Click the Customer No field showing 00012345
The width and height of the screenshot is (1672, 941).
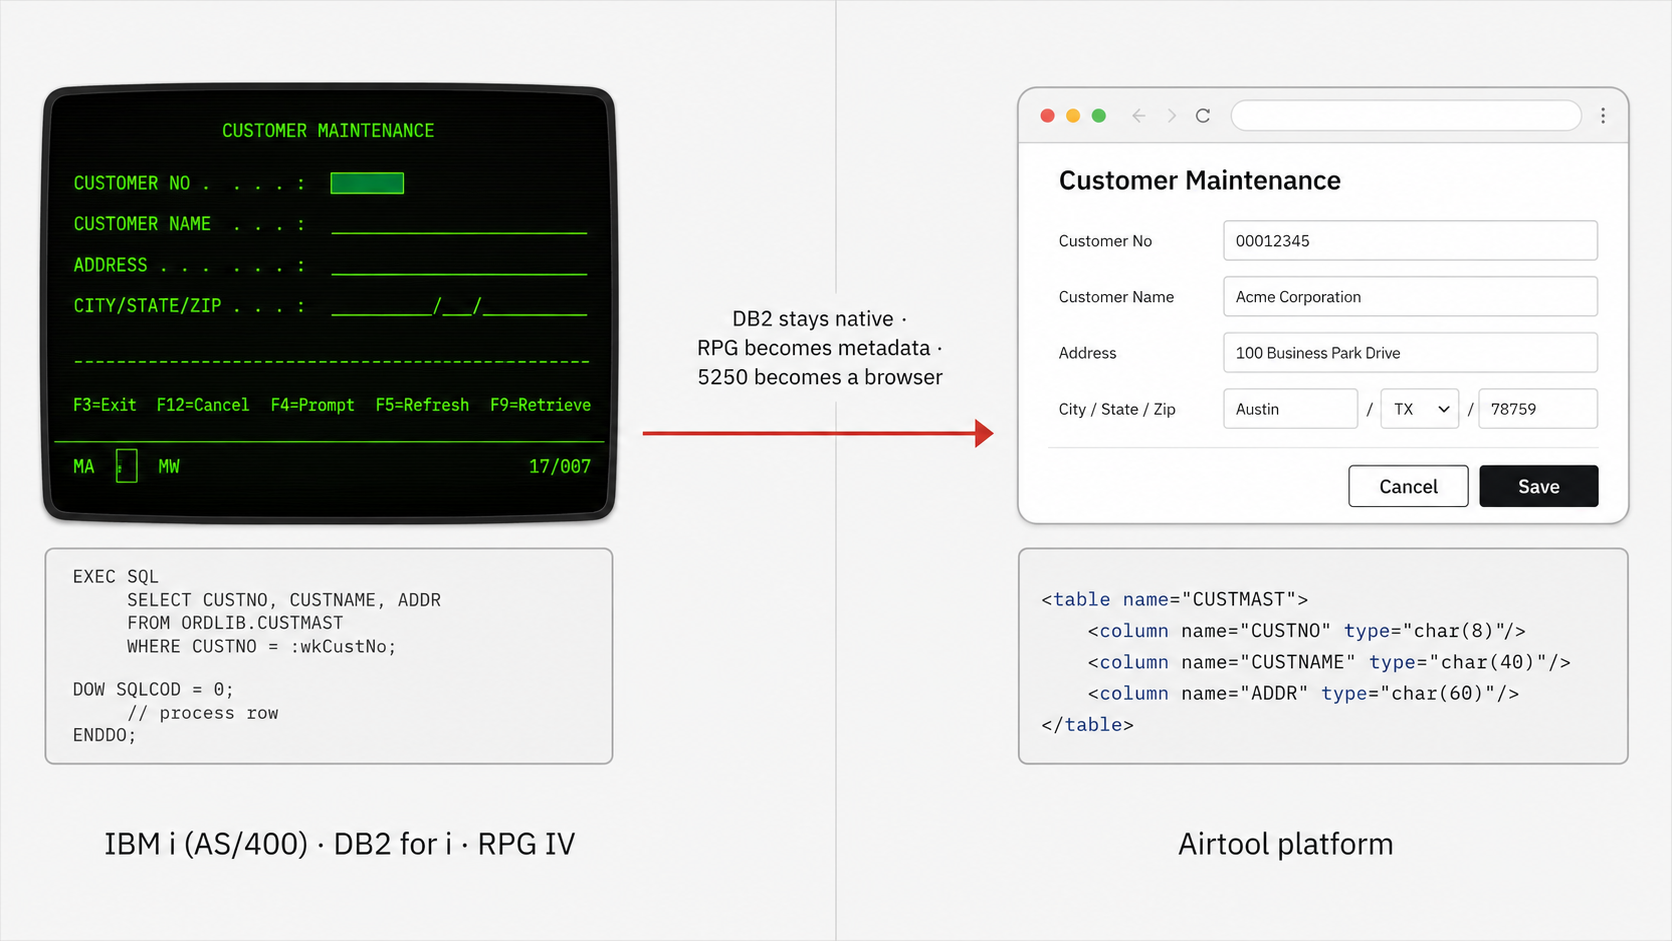pyautogui.click(x=1410, y=241)
